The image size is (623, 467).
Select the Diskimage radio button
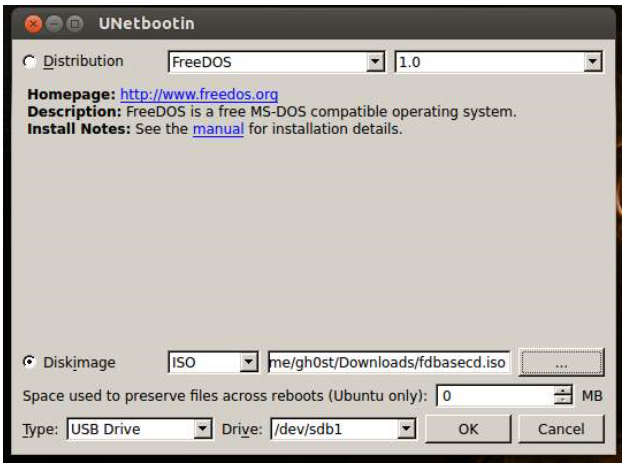click(29, 362)
